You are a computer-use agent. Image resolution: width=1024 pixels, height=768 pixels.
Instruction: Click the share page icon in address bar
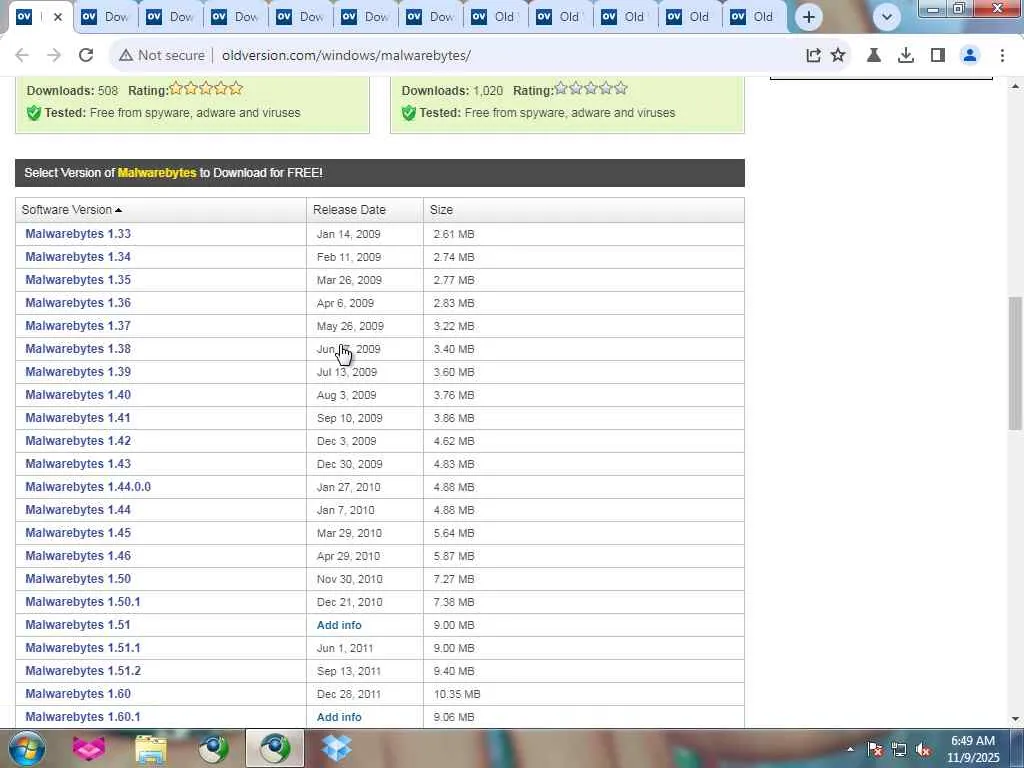coord(813,56)
